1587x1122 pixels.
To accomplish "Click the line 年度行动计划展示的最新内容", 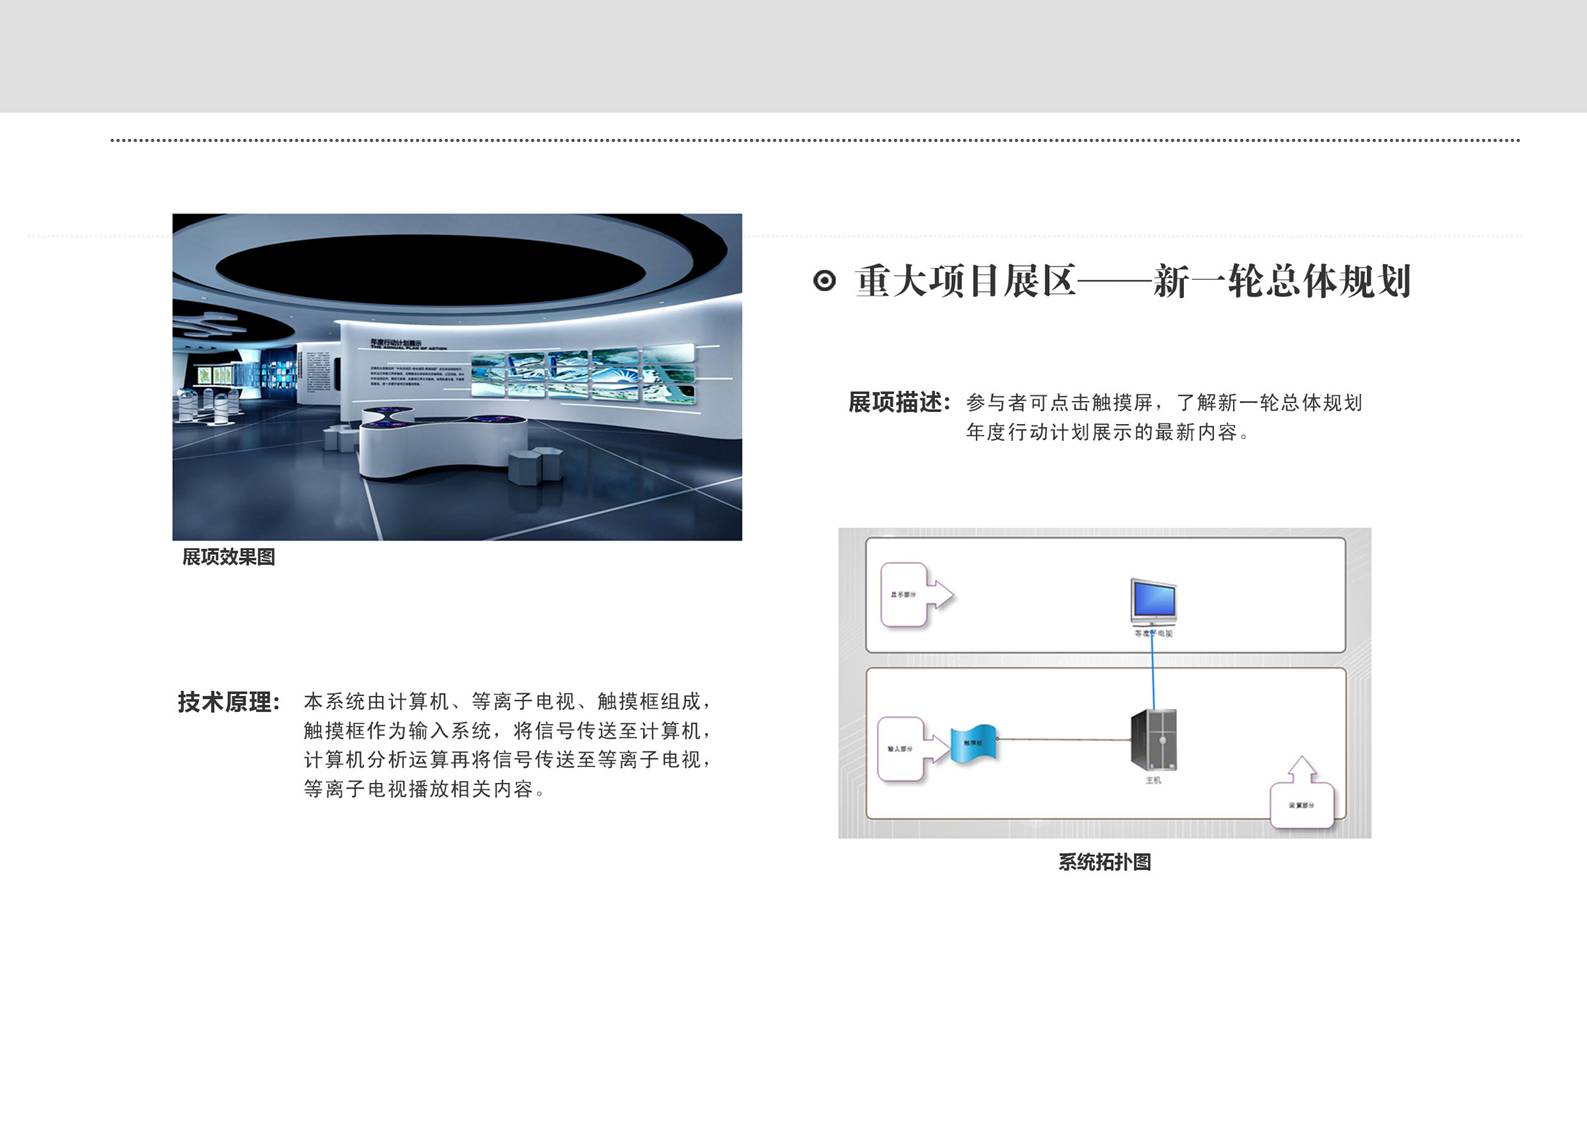I will pyautogui.click(x=1108, y=432).
